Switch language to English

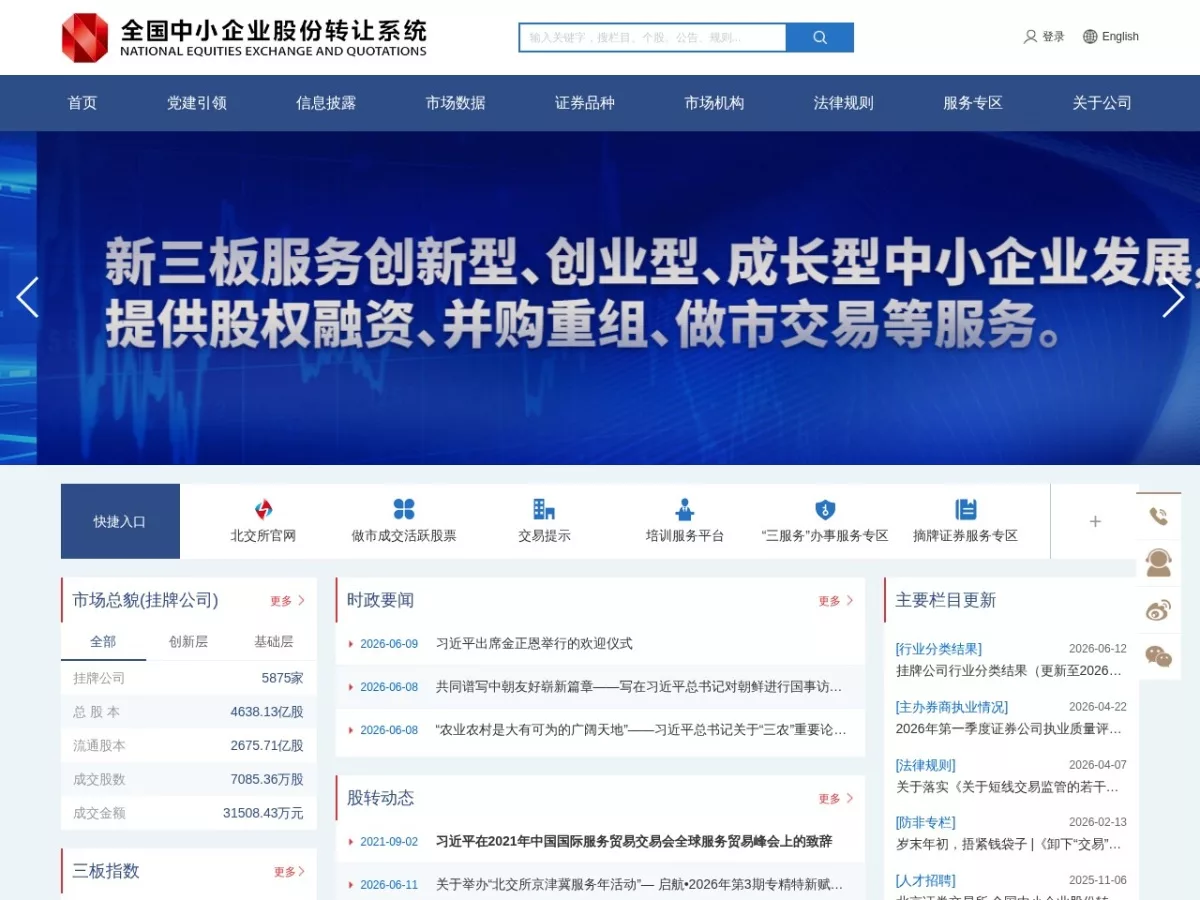pyautogui.click(x=1111, y=37)
